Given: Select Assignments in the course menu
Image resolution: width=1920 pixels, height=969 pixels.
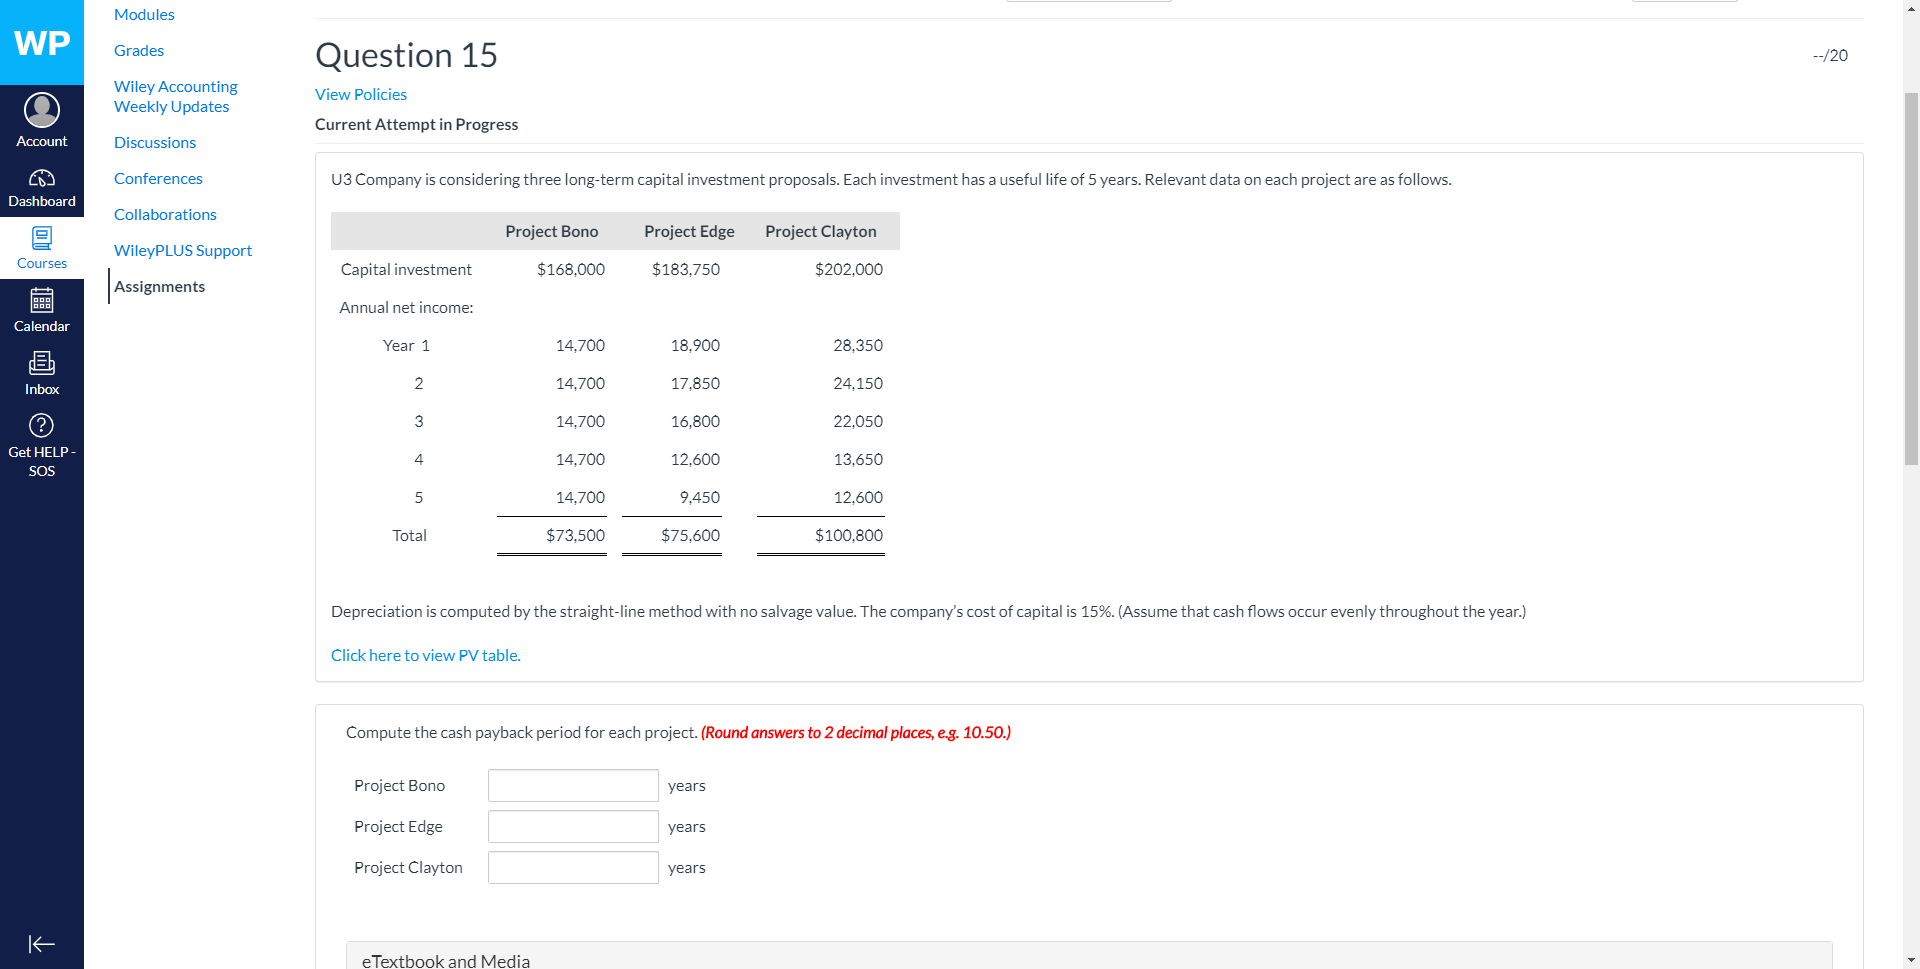Looking at the screenshot, I should point(159,286).
